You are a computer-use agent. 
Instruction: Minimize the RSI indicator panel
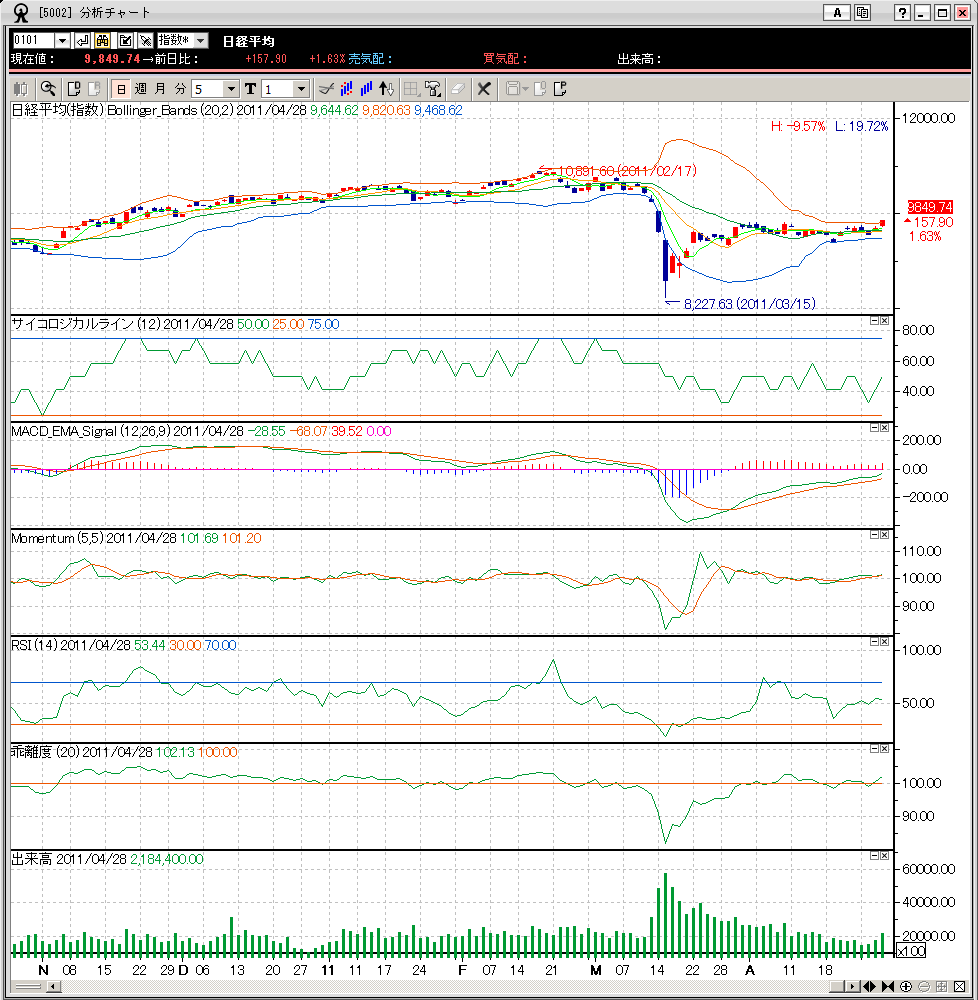873,641
